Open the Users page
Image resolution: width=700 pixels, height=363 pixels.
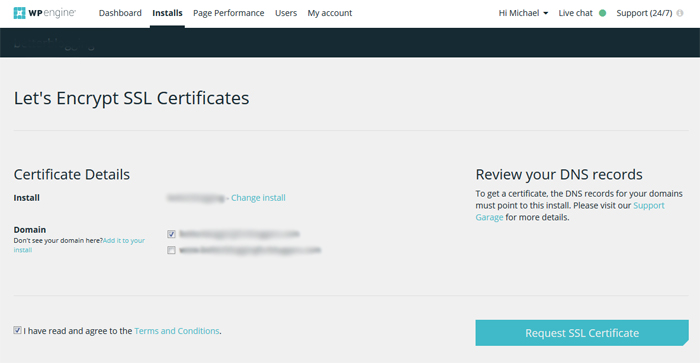click(286, 13)
